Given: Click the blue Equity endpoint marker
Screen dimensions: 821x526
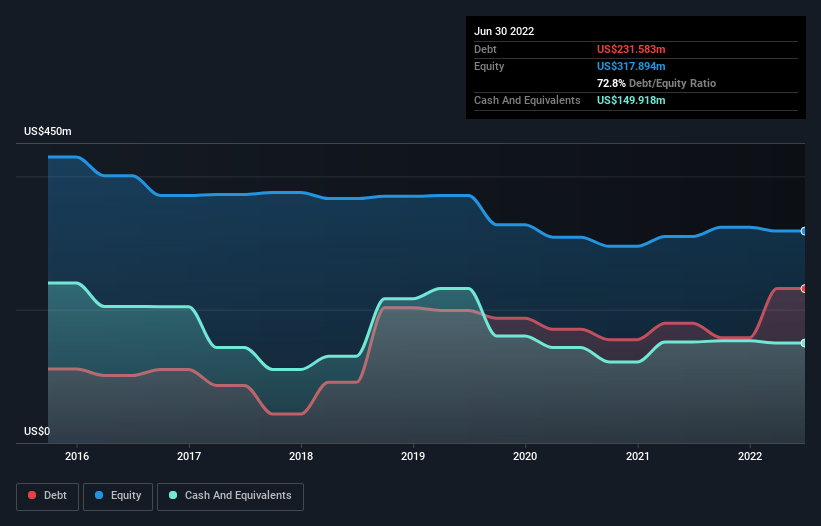Looking at the screenshot, I should tap(804, 231).
